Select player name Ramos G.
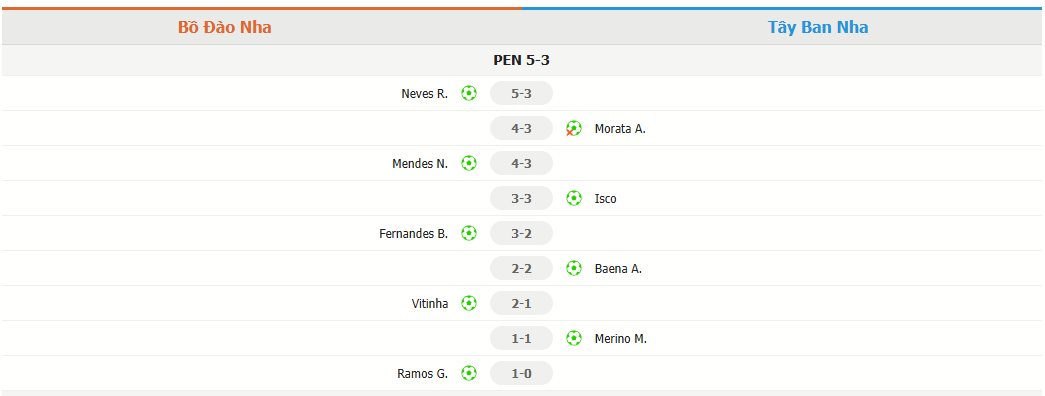1045x396 pixels. (423, 374)
